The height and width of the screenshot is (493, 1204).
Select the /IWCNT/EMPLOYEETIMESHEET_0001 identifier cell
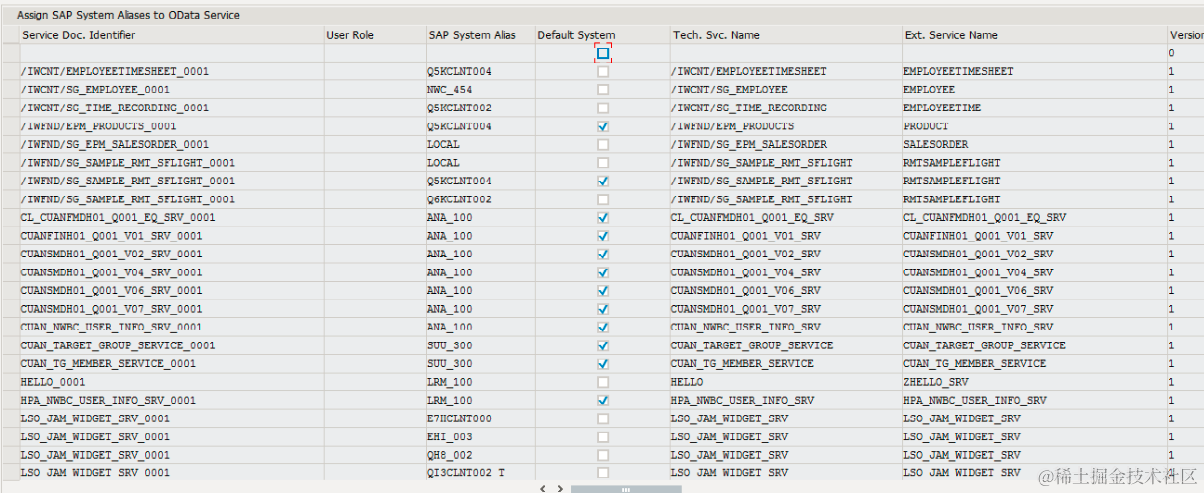[x=170, y=72]
